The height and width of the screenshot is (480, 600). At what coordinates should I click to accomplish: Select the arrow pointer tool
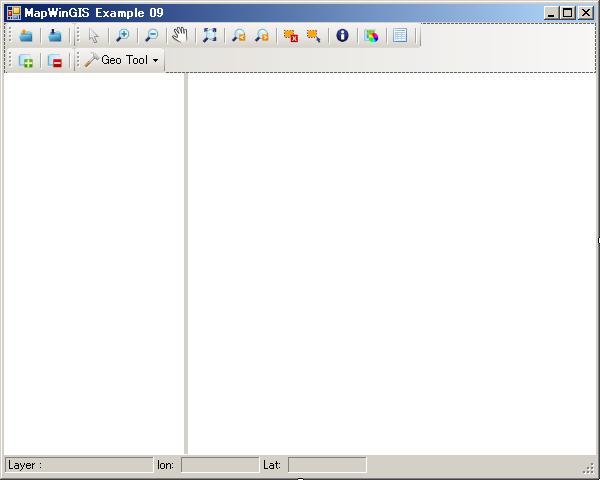[93, 36]
